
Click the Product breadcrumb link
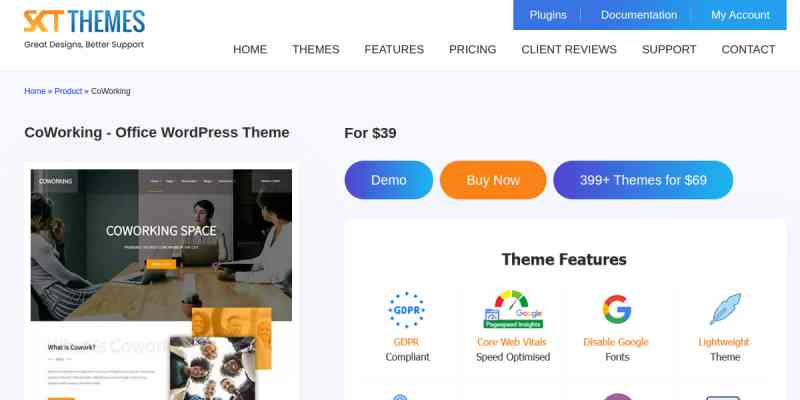tap(68, 91)
